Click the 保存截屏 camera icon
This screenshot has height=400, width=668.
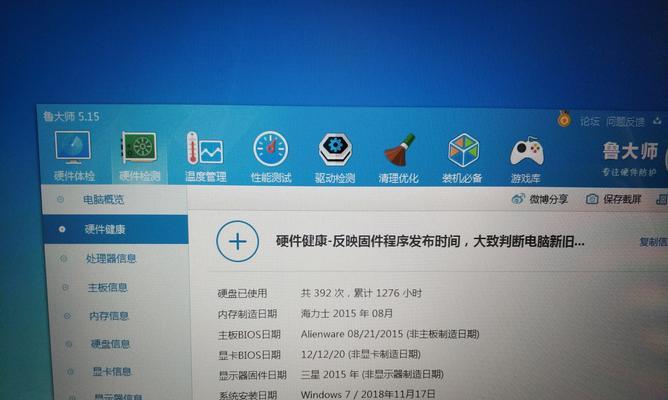tap(592, 199)
